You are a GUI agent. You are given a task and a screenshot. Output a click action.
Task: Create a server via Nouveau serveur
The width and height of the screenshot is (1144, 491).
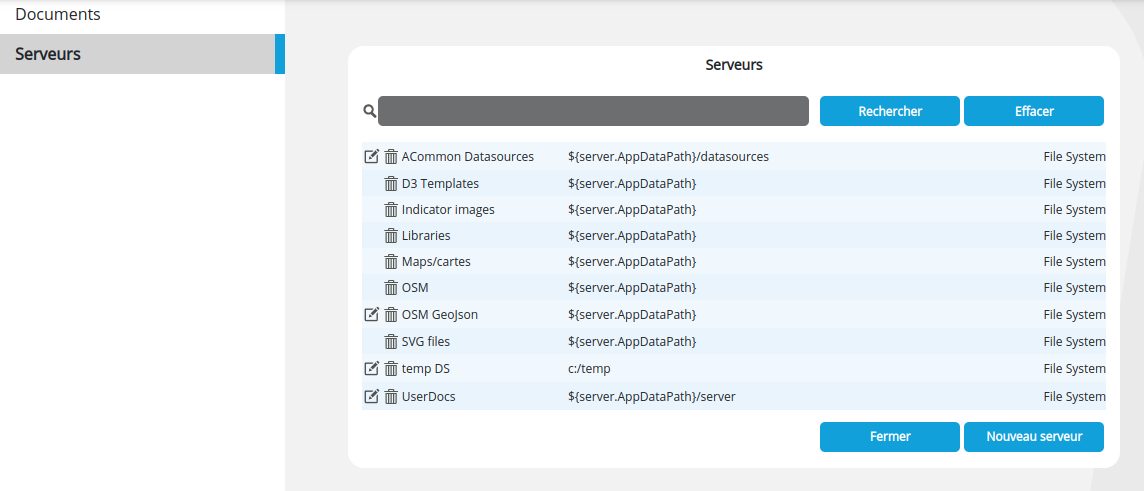(x=1033, y=437)
